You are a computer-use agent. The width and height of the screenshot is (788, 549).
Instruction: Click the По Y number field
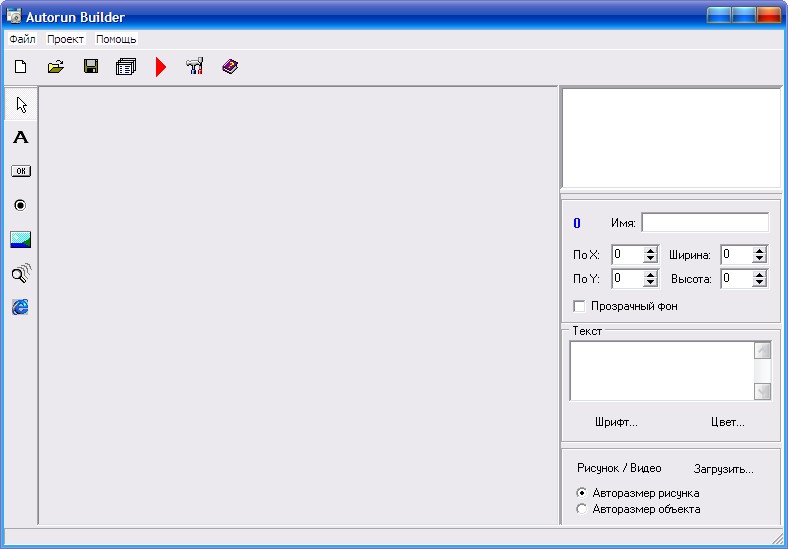tap(628, 279)
